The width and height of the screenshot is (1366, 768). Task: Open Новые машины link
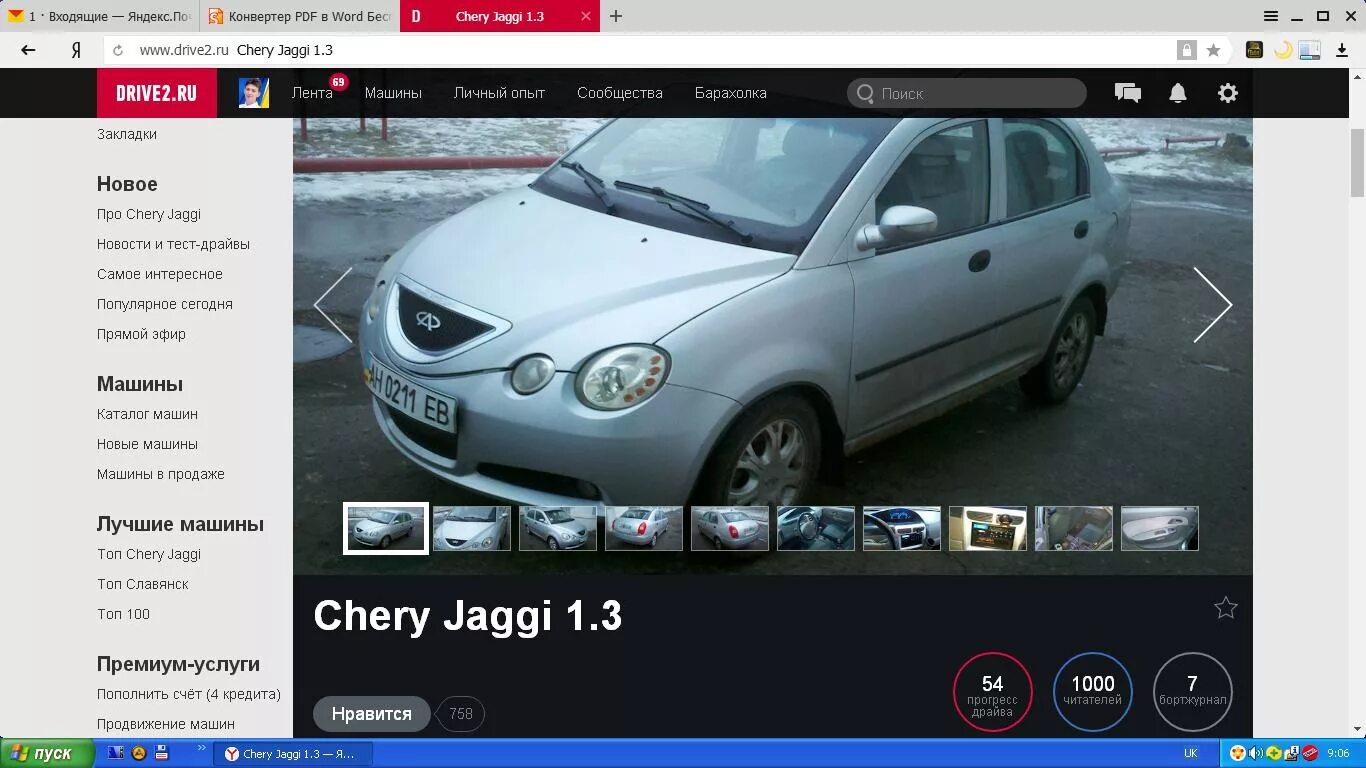pos(147,444)
